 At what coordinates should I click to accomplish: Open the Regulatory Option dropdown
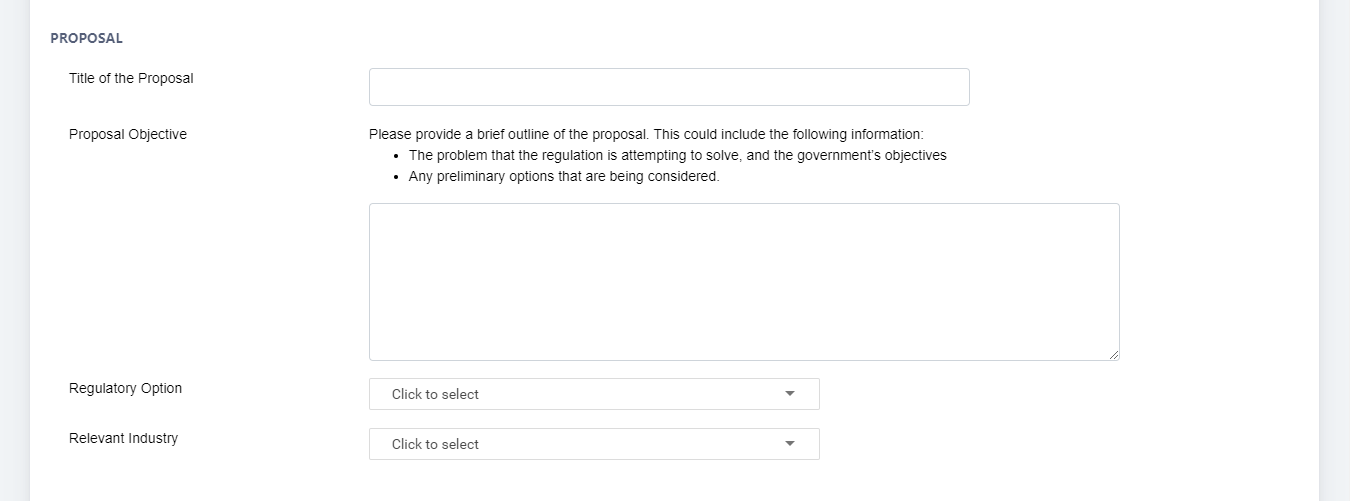point(594,394)
